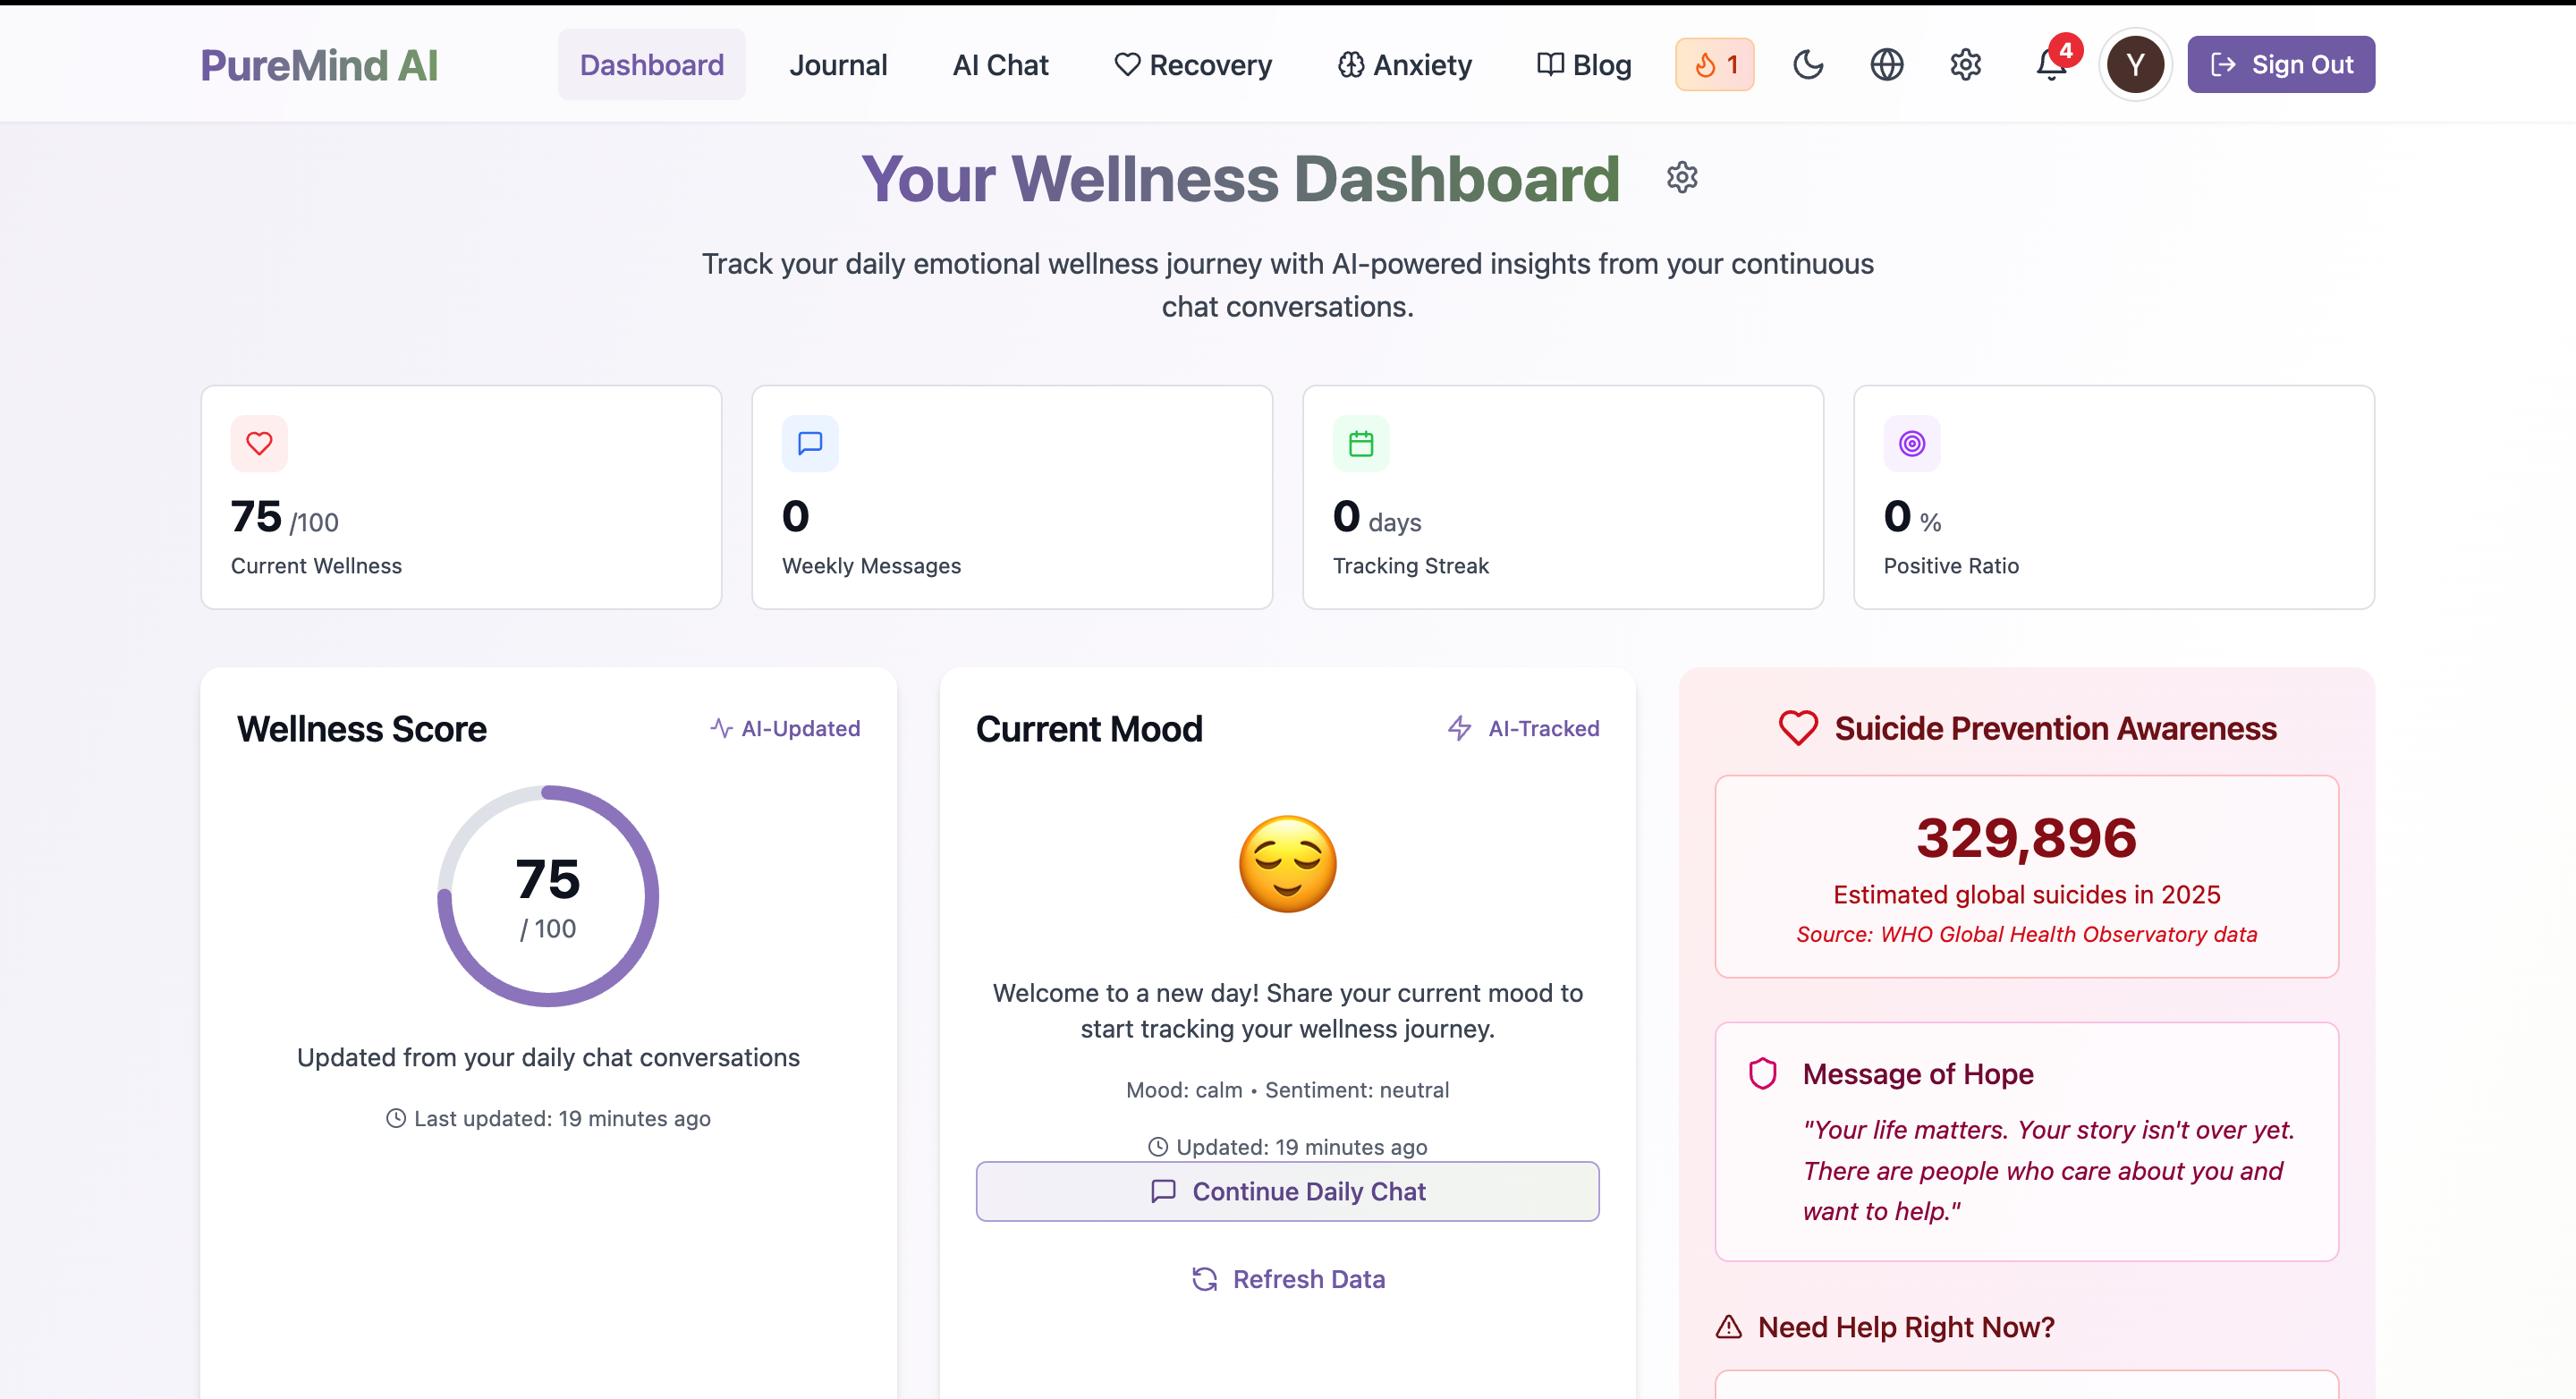Click the Sign Out button

(x=2280, y=65)
